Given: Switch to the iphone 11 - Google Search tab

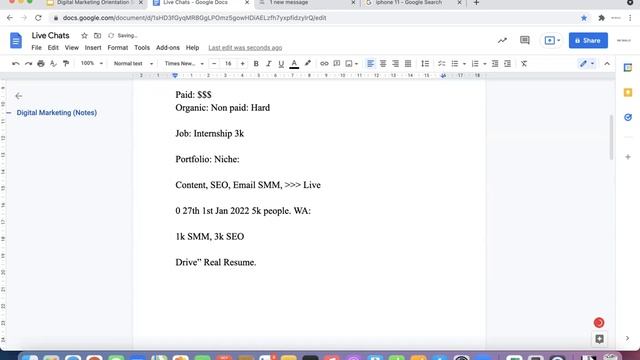Looking at the screenshot, I should pyautogui.click(x=413, y=3).
